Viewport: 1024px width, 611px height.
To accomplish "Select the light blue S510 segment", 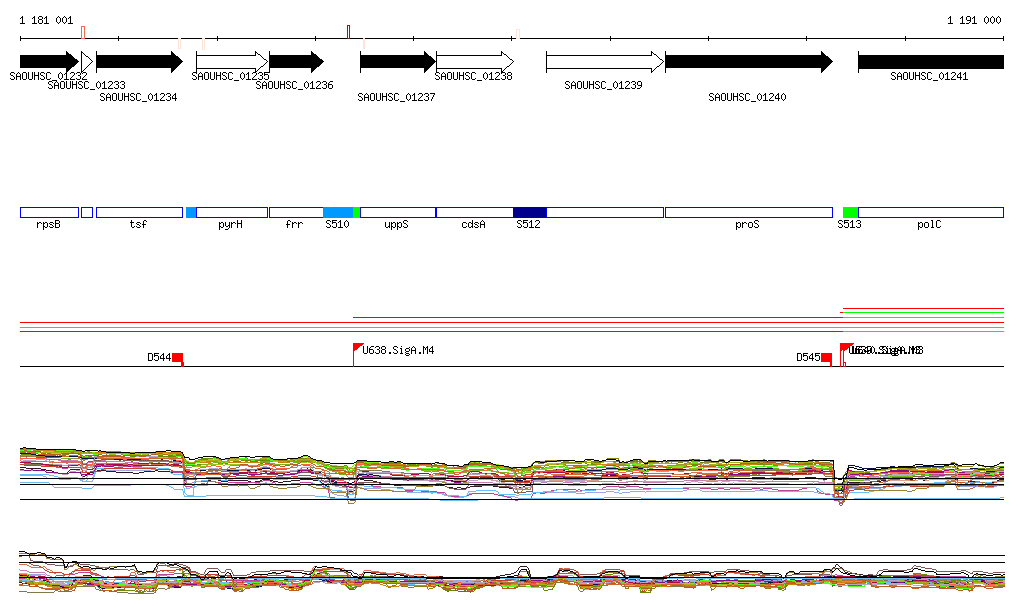I will pyautogui.click(x=338, y=212).
